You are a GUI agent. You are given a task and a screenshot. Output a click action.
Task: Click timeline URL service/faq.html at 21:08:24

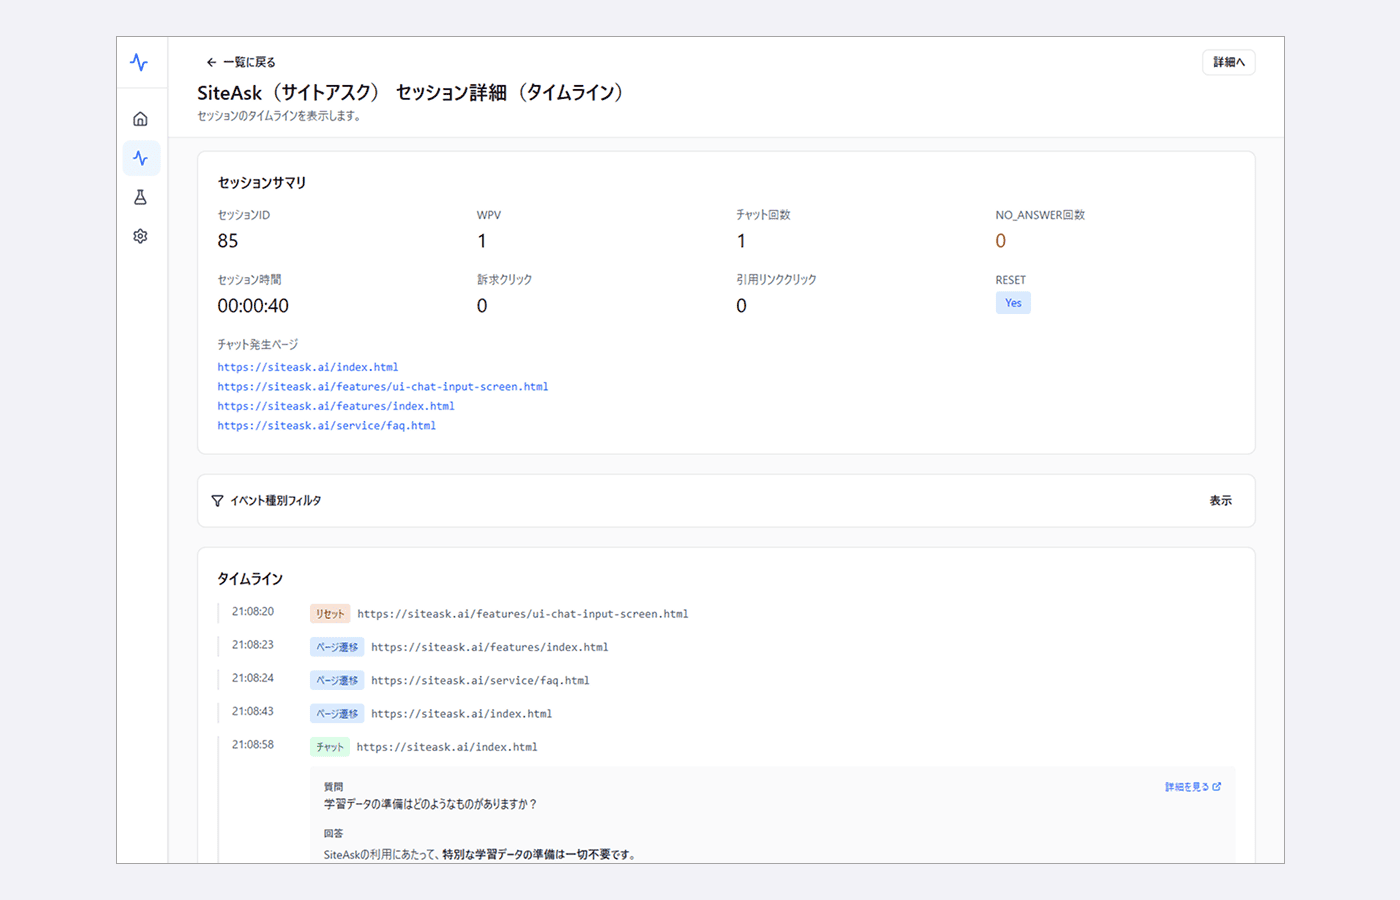(480, 681)
